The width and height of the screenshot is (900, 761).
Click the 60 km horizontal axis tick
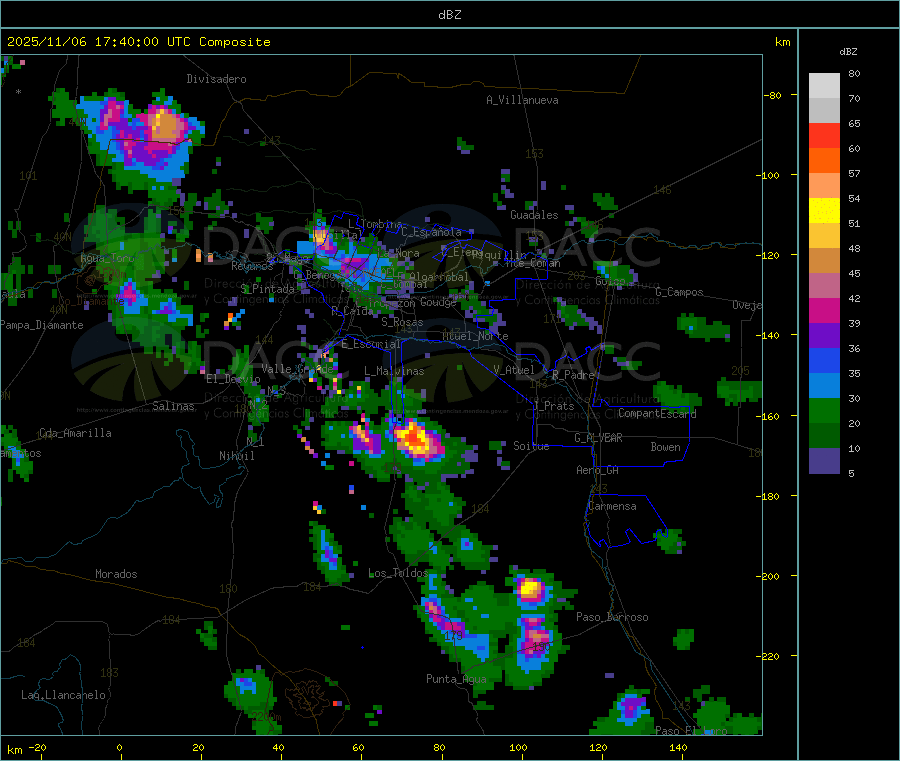[x=359, y=747]
